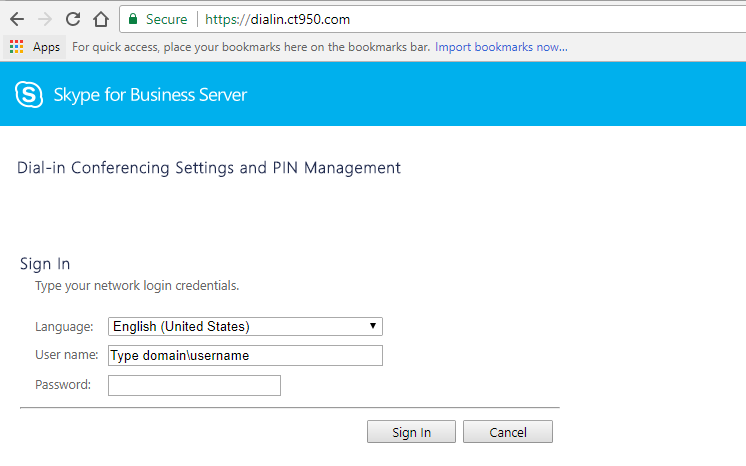Click the Sign In button
This screenshot has height=466, width=746.
pos(411,432)
